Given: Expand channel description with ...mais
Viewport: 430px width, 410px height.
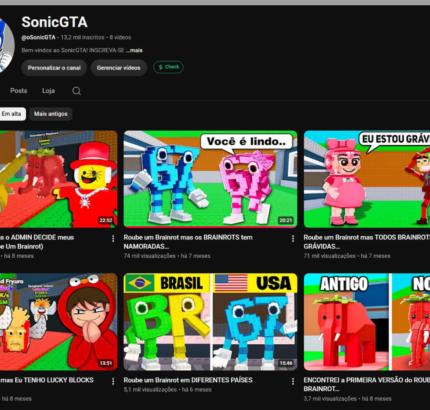Looking at the screenshot, I should point(134,50).
